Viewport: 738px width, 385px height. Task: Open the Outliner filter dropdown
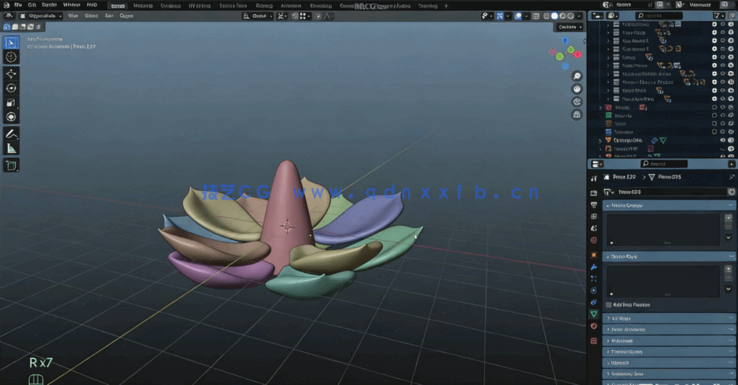coord(719,16)
